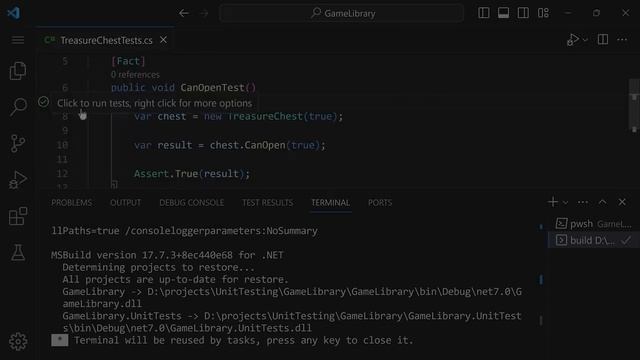Create a new terminal with plus icon
The image size is (640, 360).
[553, 202]
